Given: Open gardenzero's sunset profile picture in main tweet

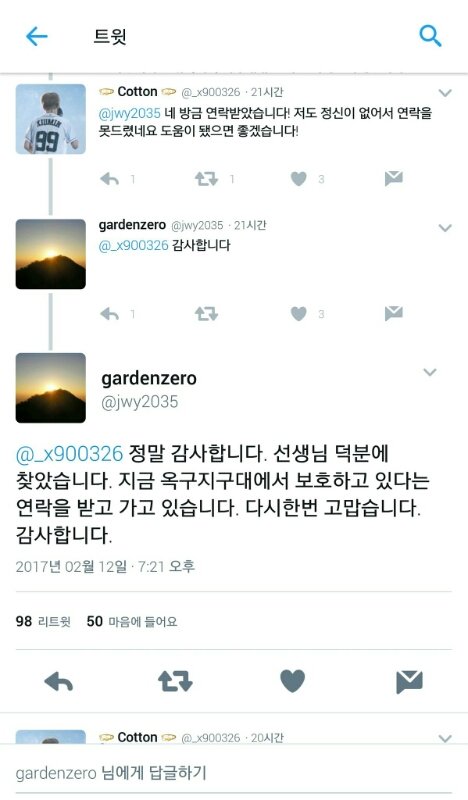Looking at the screenshot, I should (51, 388).
